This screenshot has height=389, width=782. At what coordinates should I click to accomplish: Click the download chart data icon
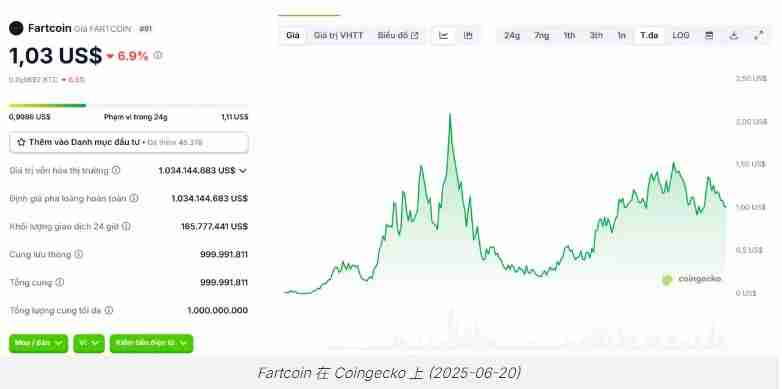tap(734, 35)
